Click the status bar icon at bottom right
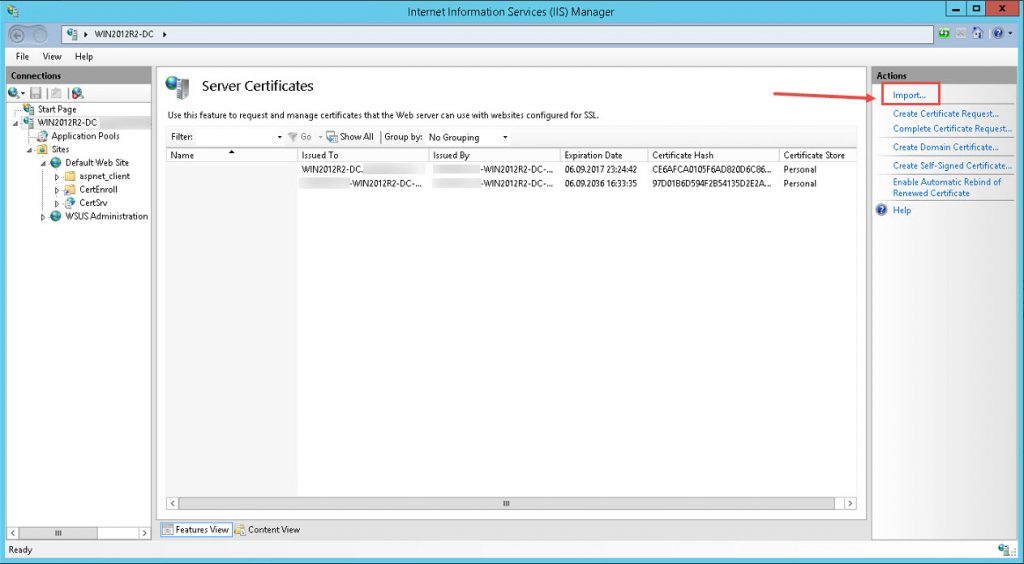 coord(1004,550)
